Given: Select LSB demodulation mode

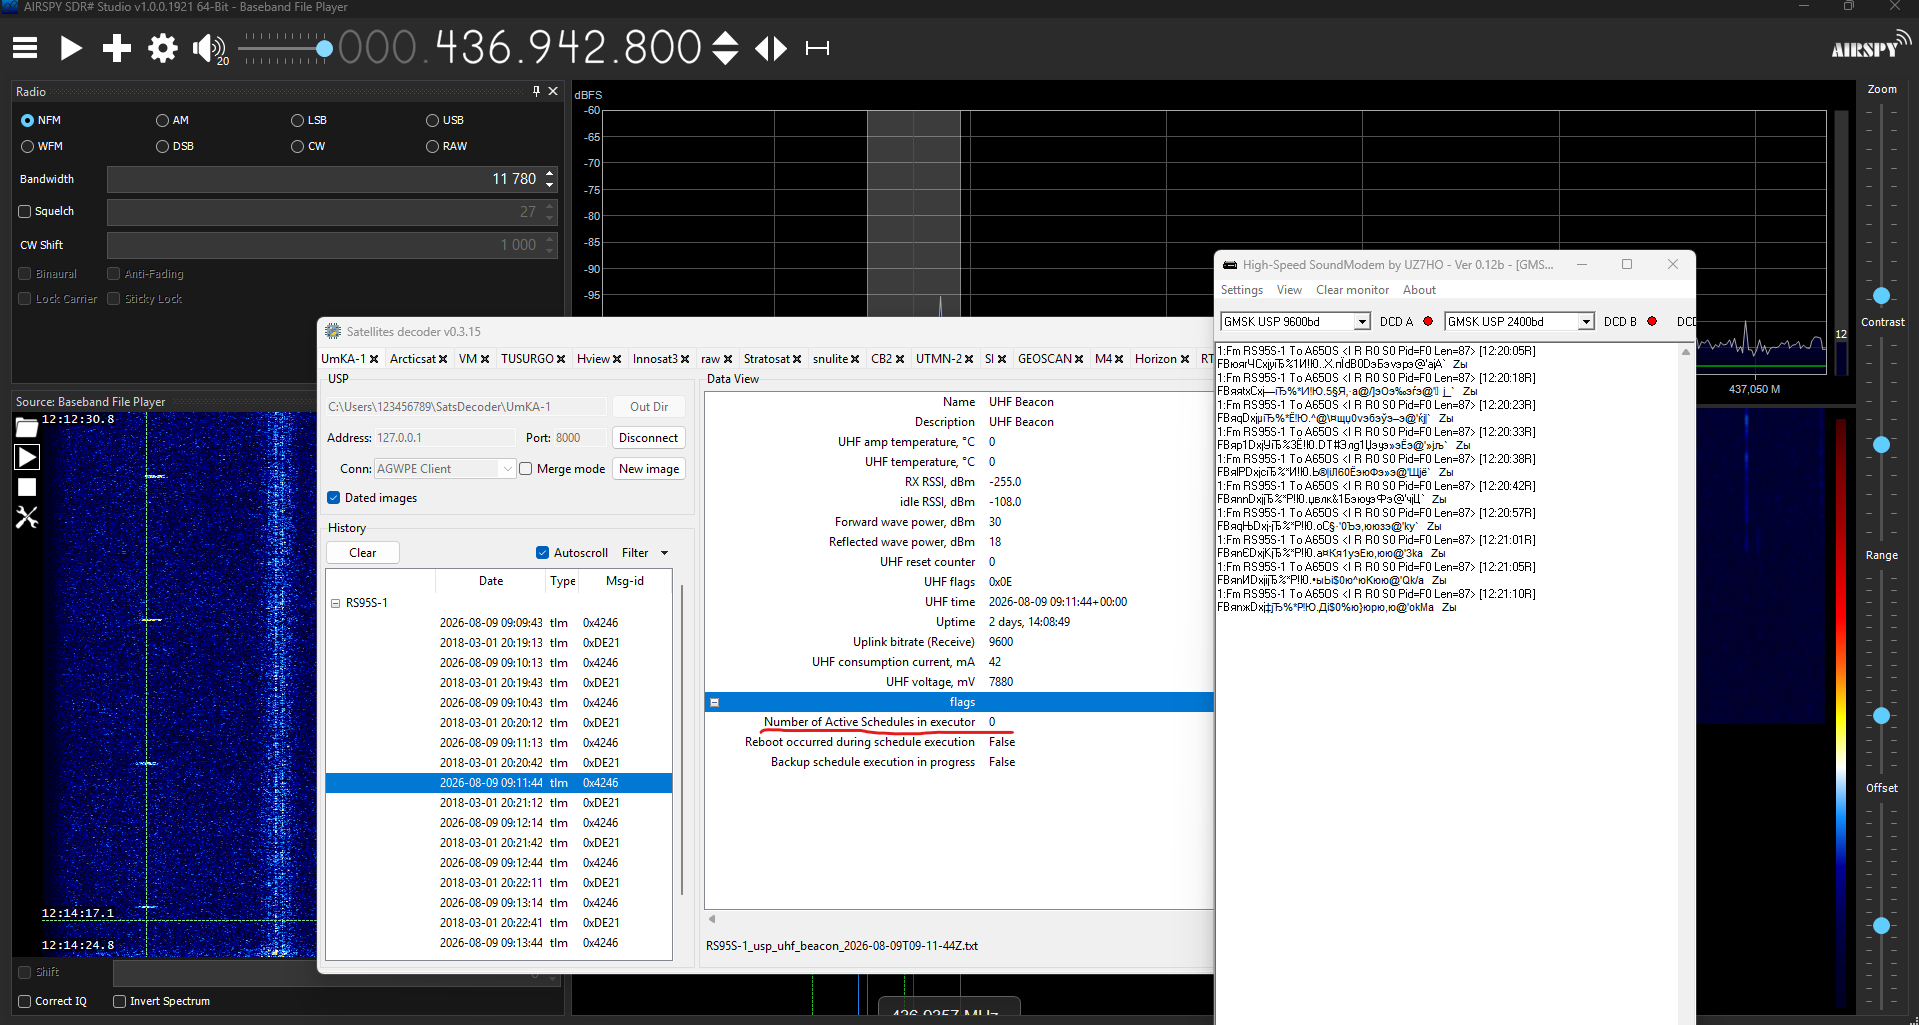Looking at the screenshot, I should click(297, 120).
